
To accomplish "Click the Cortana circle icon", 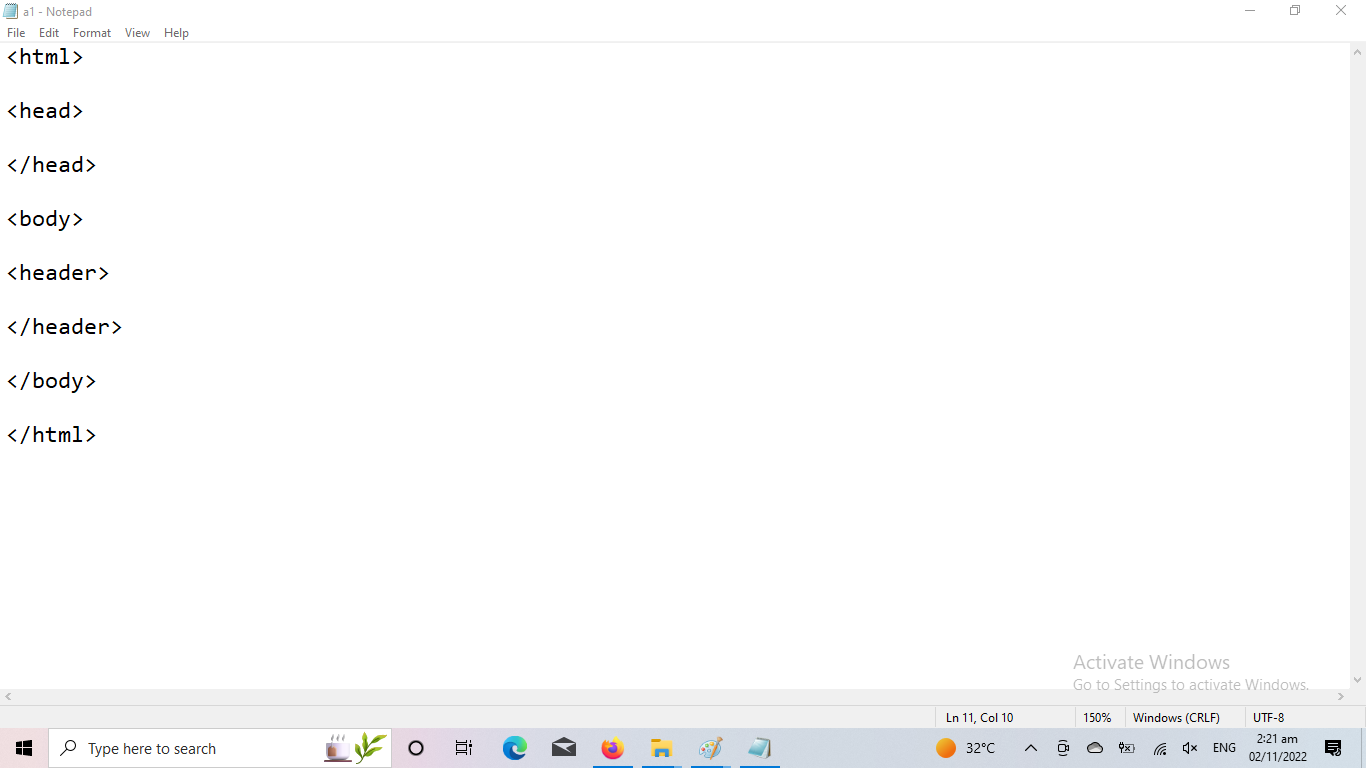I will [416, 748].
